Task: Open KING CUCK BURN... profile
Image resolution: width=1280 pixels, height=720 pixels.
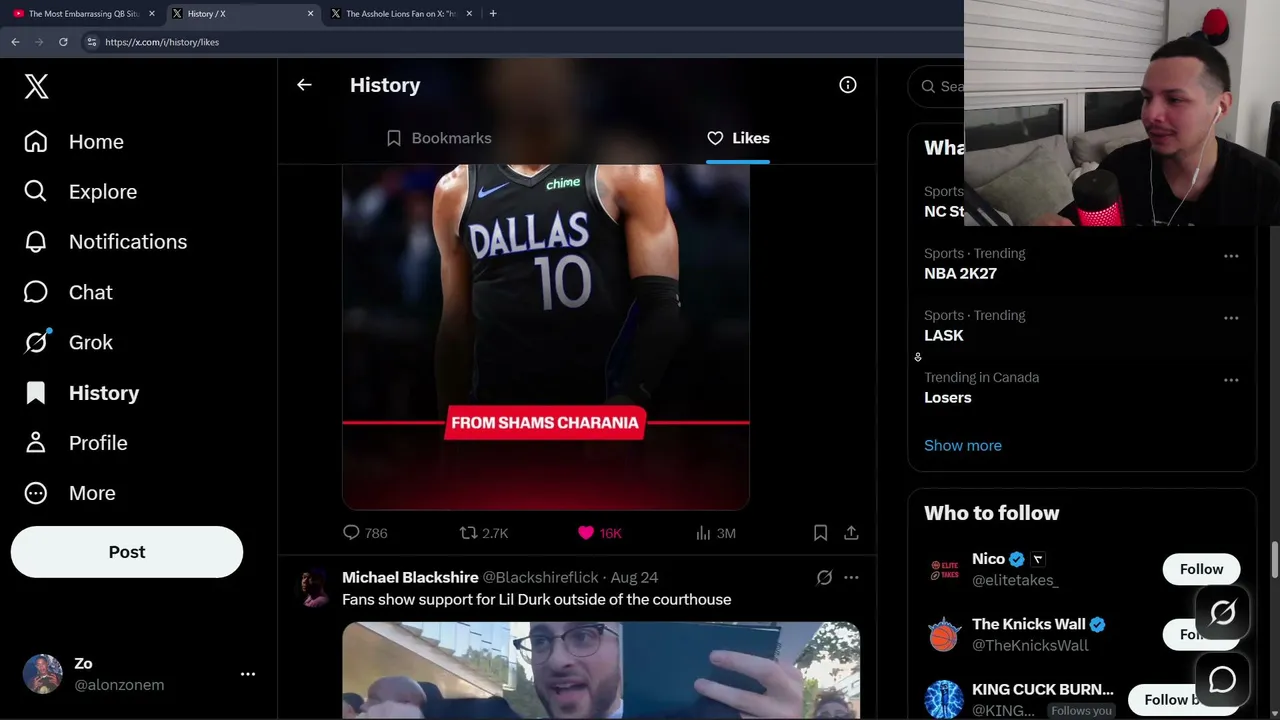Action: (x=1042, y=689)
